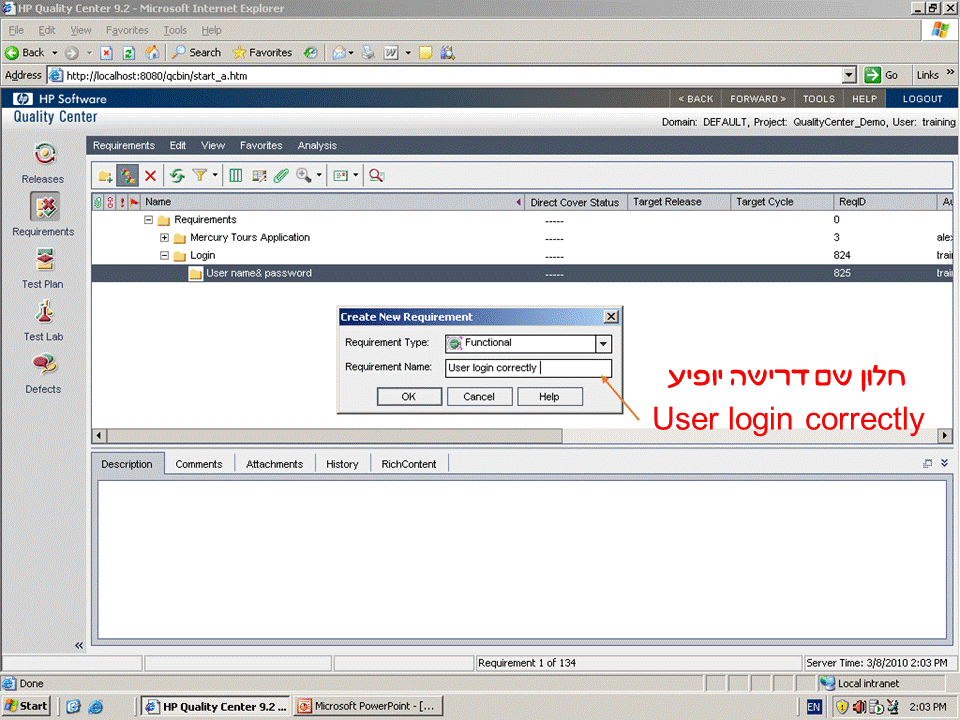Click the Select Columns icon
The height and width of the screenshot is (720, 960).
click(x=236, y=176)
